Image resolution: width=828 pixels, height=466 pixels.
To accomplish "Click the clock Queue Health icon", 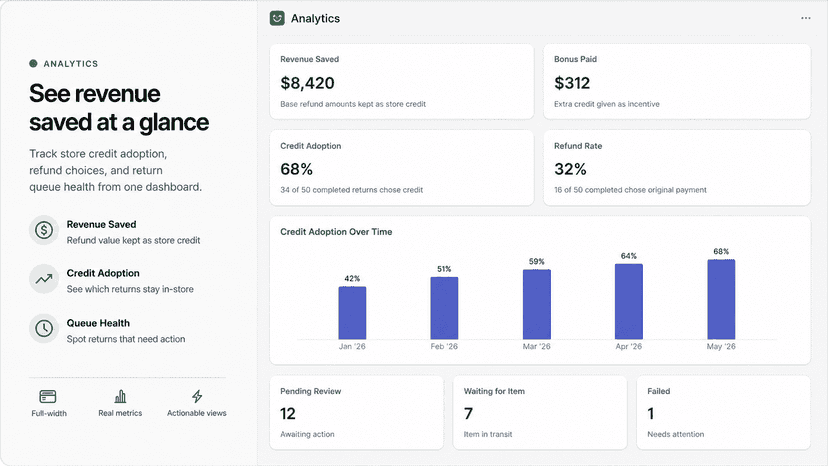I will click(x=44, y=329).
